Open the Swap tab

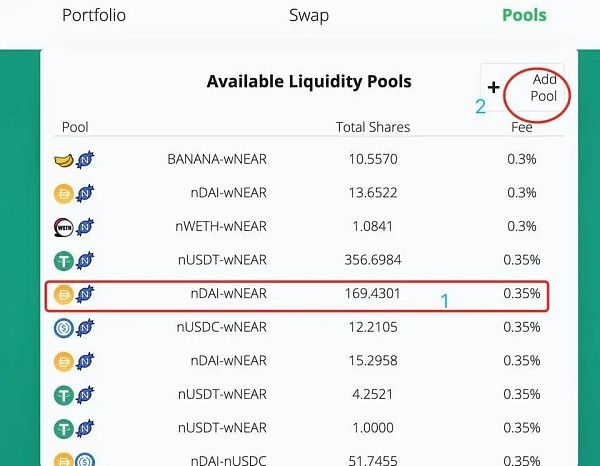click(308, 16)
